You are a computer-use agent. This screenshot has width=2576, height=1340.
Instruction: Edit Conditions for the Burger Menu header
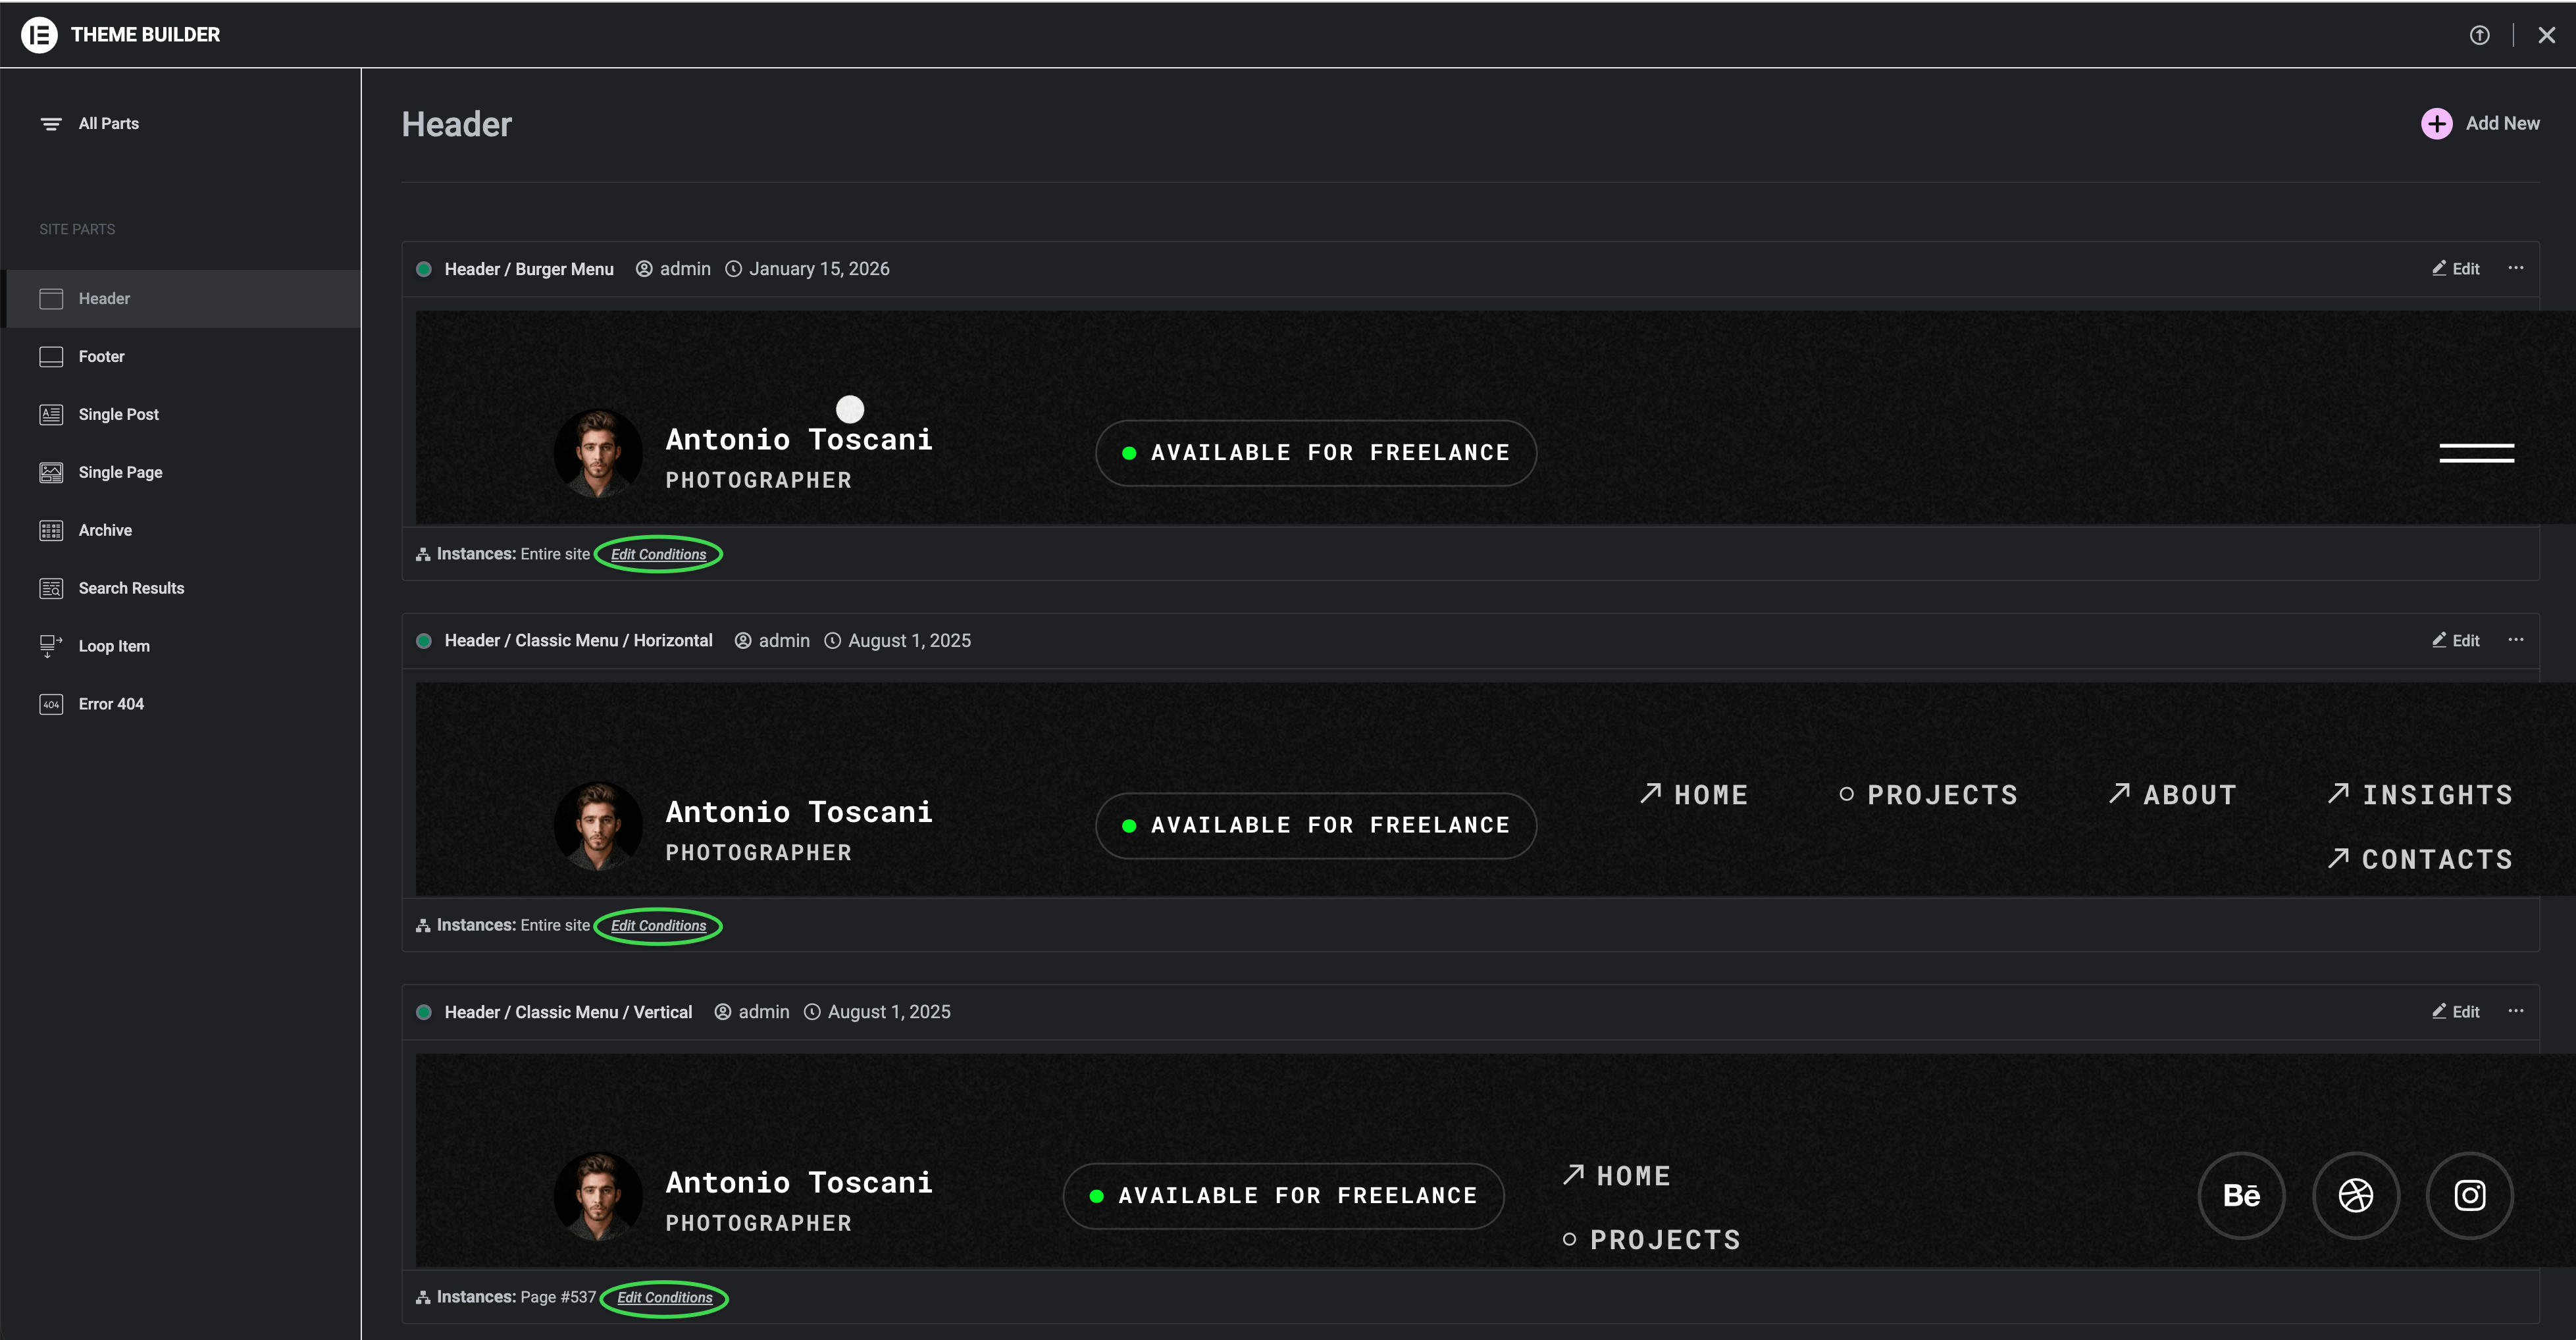[x=658, y=555]
